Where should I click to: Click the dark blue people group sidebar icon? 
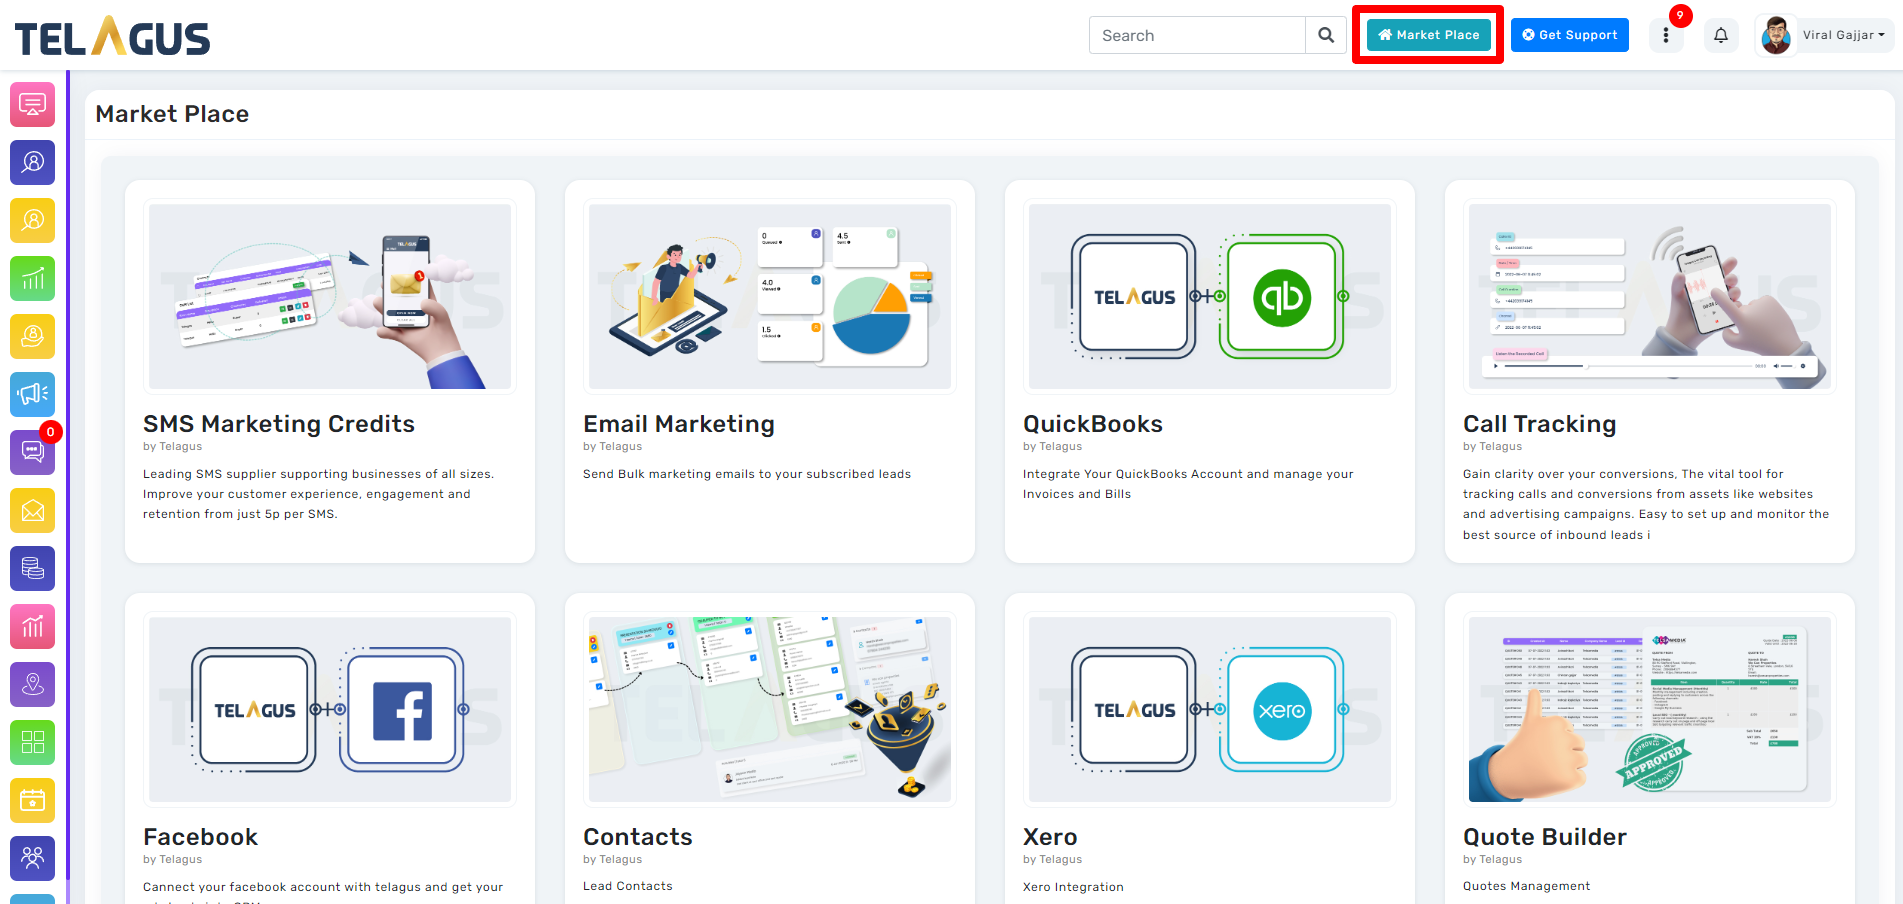(x=32, y=858)
